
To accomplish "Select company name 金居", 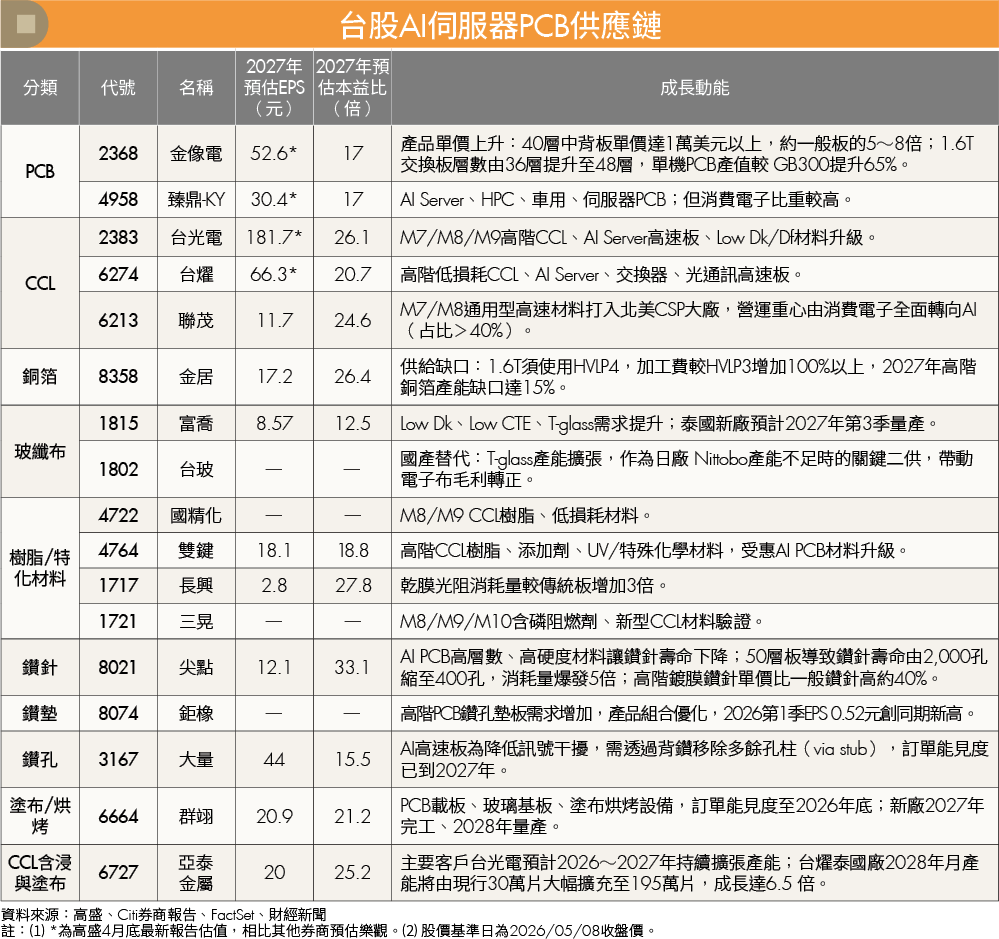I will click(x=196, y=376).
